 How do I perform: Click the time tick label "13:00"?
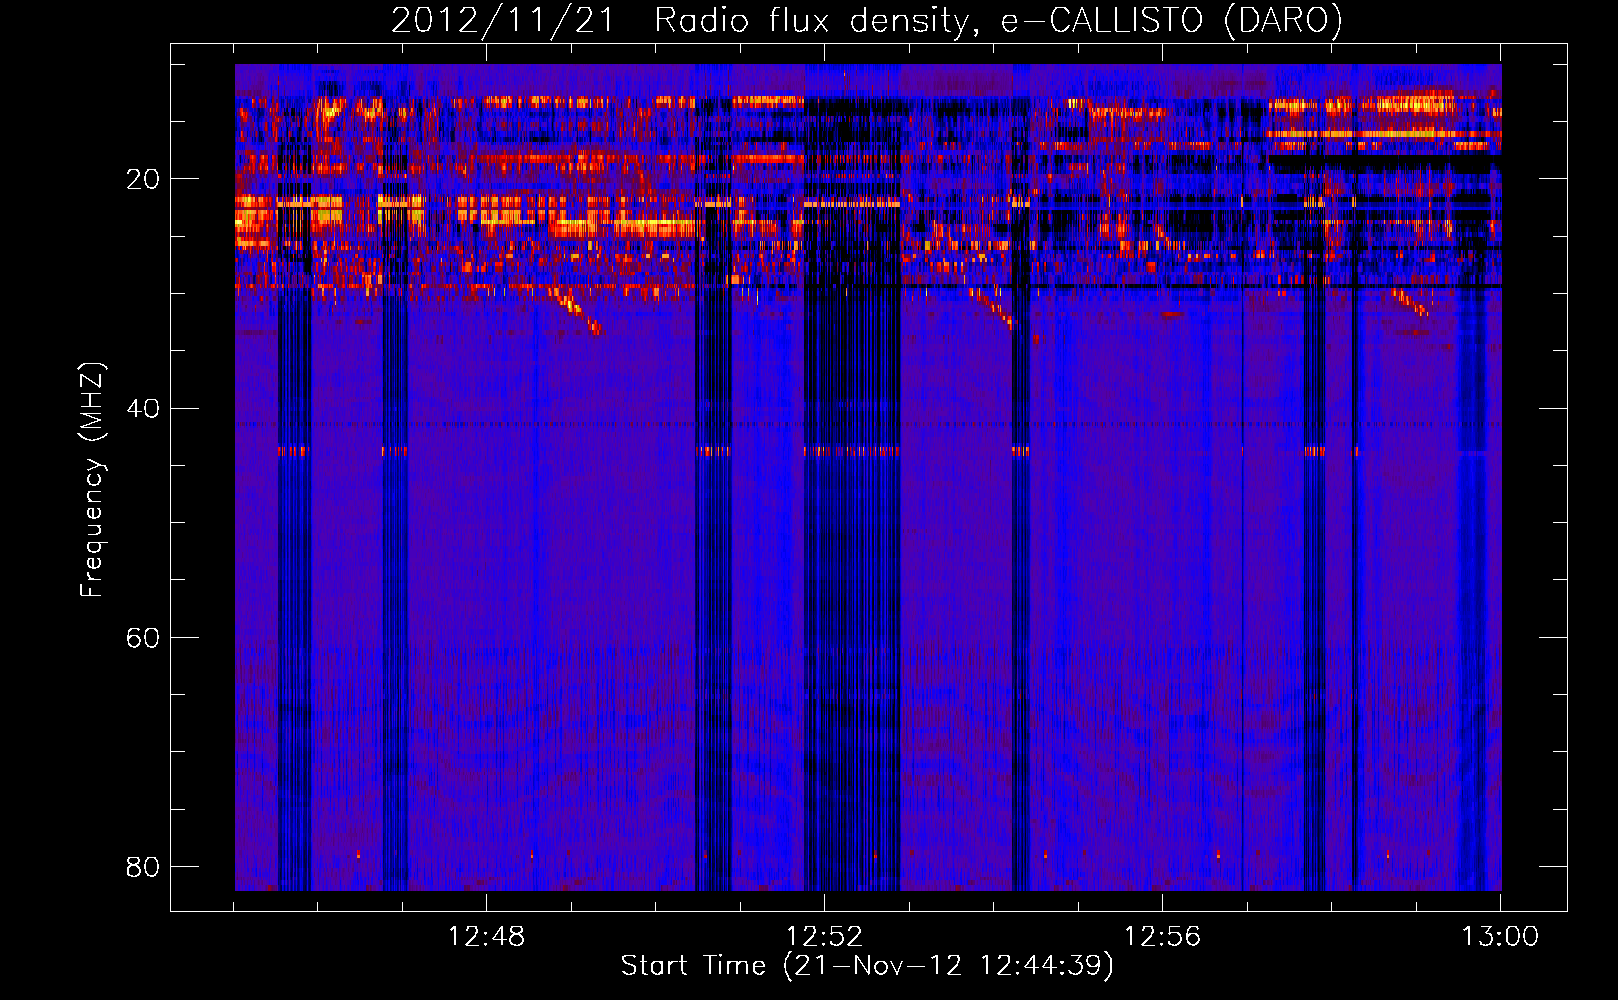[1500, 937]
